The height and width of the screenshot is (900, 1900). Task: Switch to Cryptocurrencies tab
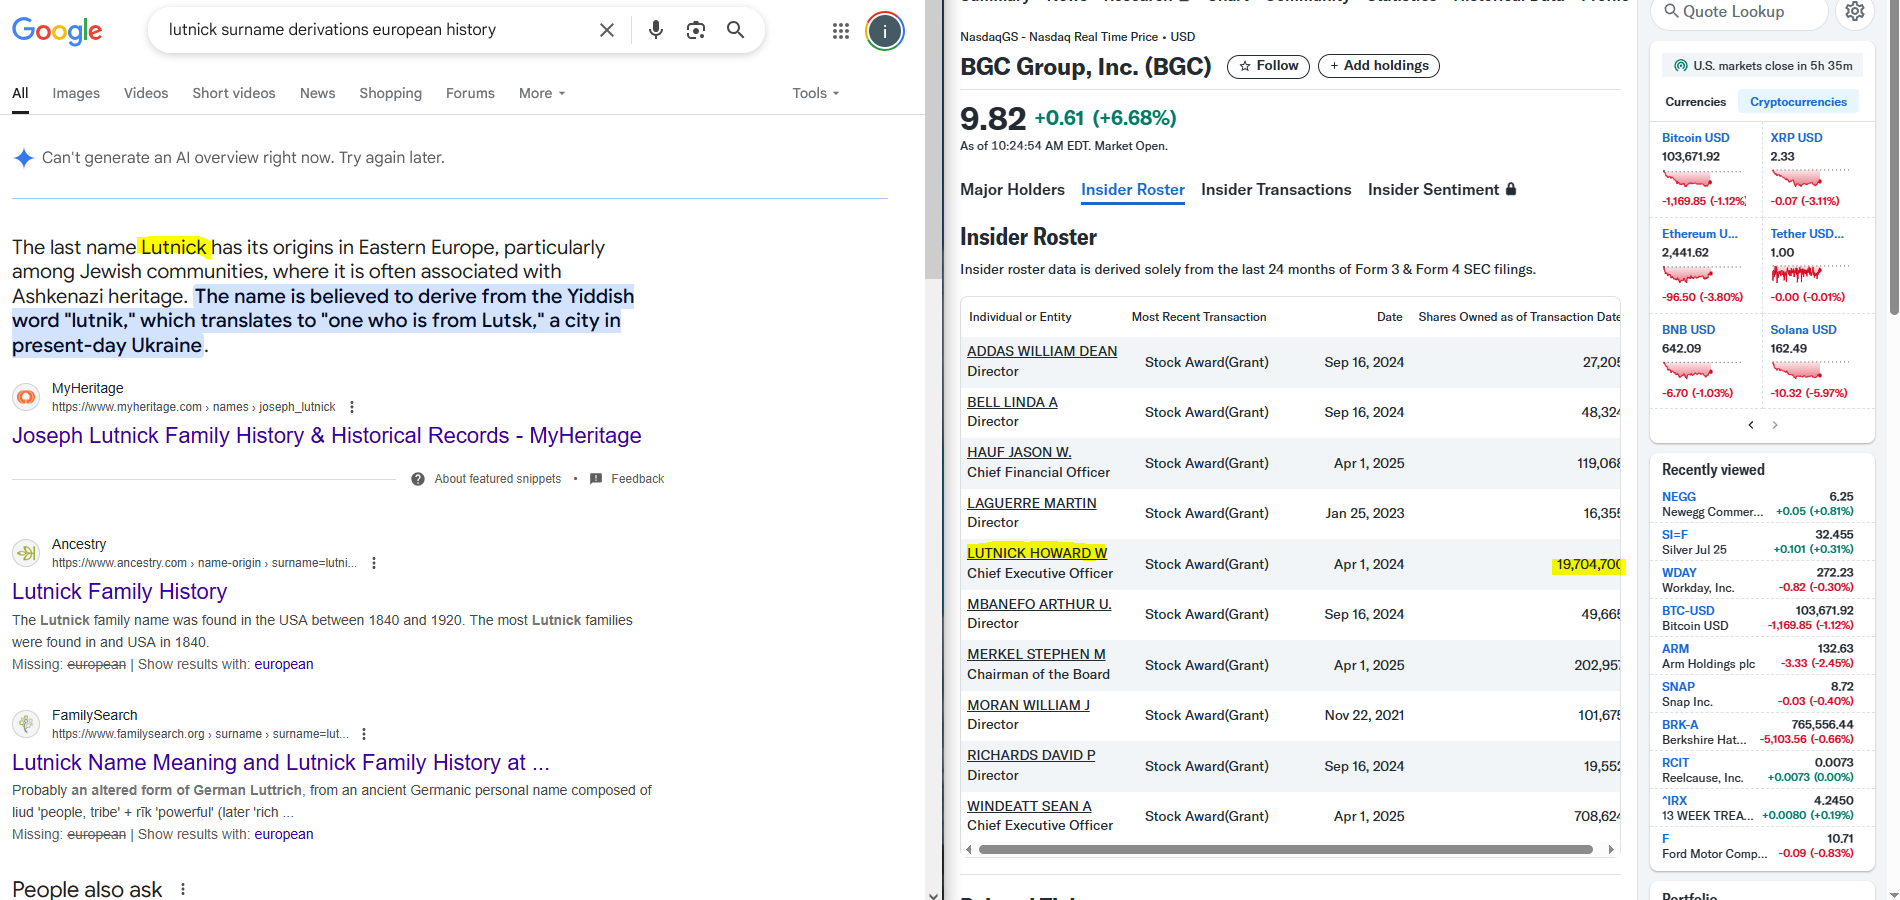[1798, 102]
